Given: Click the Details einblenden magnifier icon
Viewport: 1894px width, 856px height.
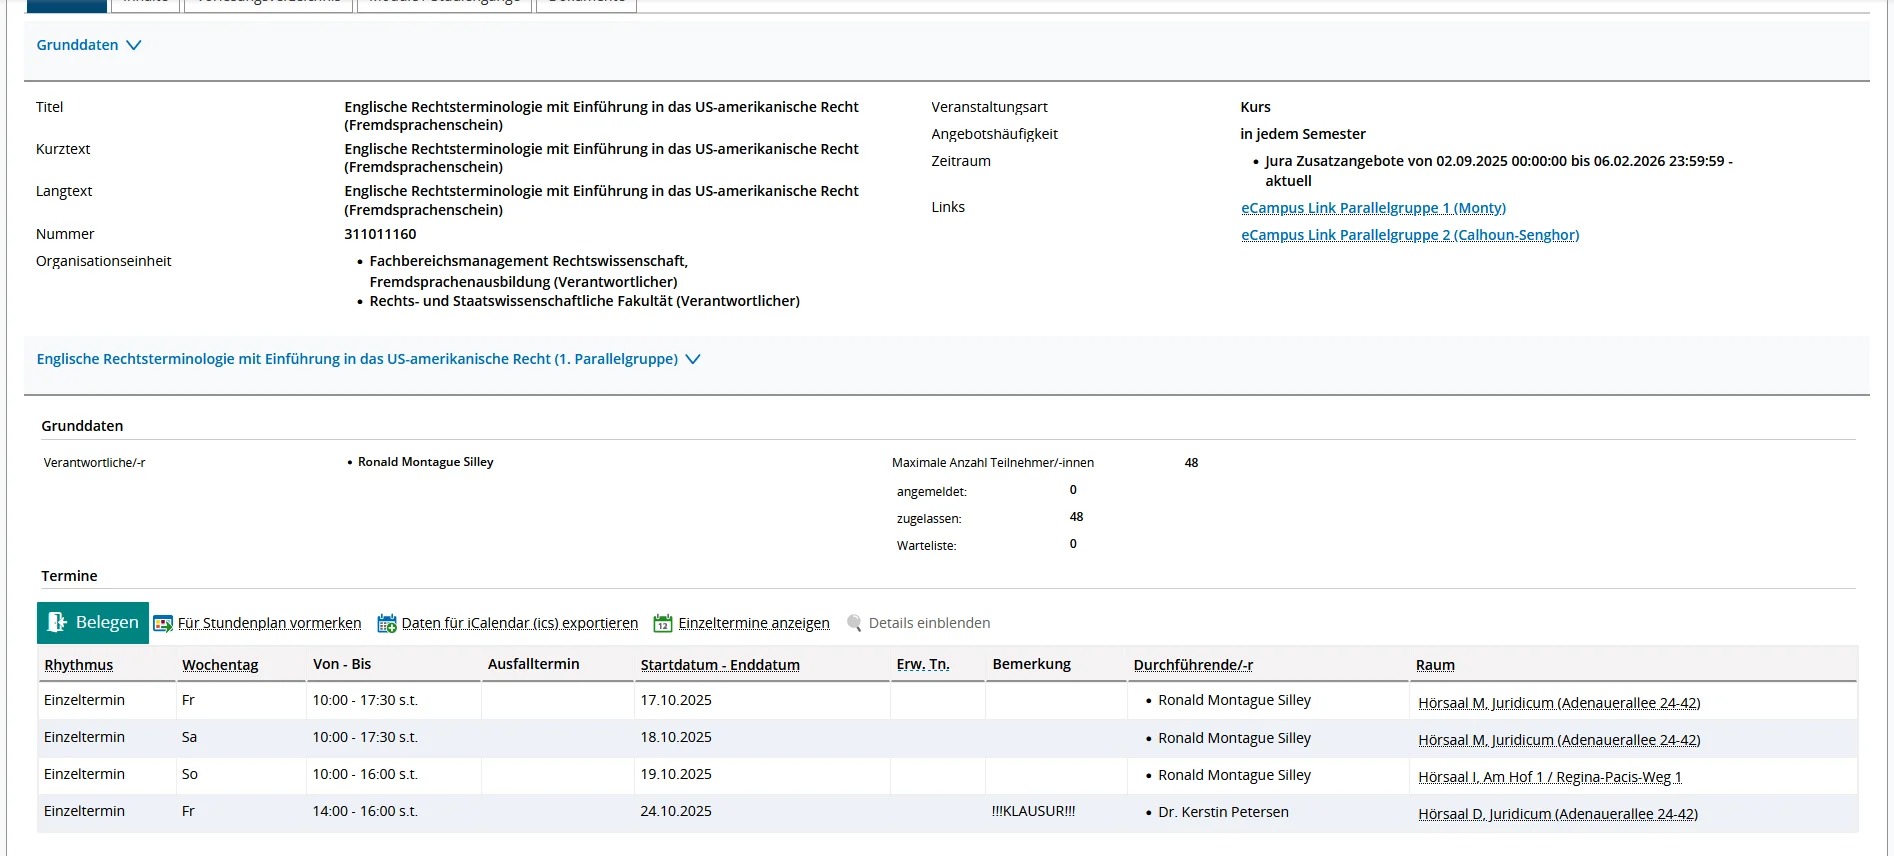Looking at the screenshot, I should pyautogui.click(x=854, y=623).
